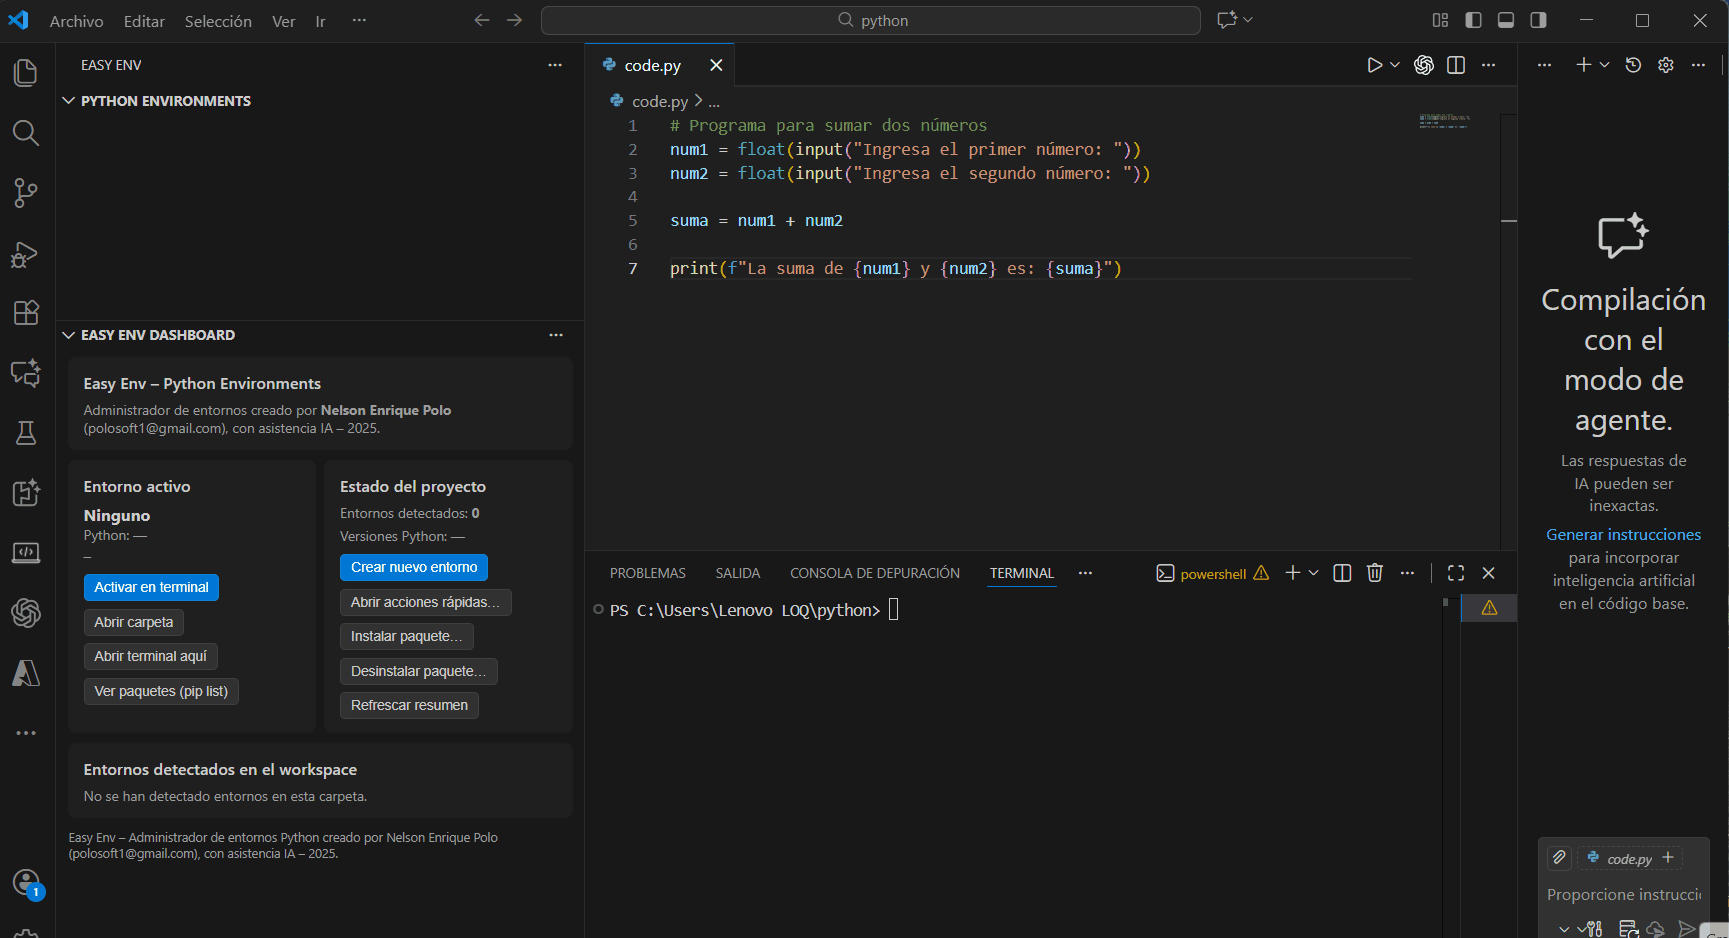Click Abrir acciones rápidas button
This screenshot has height=938, width=1729.
point(425,602)
